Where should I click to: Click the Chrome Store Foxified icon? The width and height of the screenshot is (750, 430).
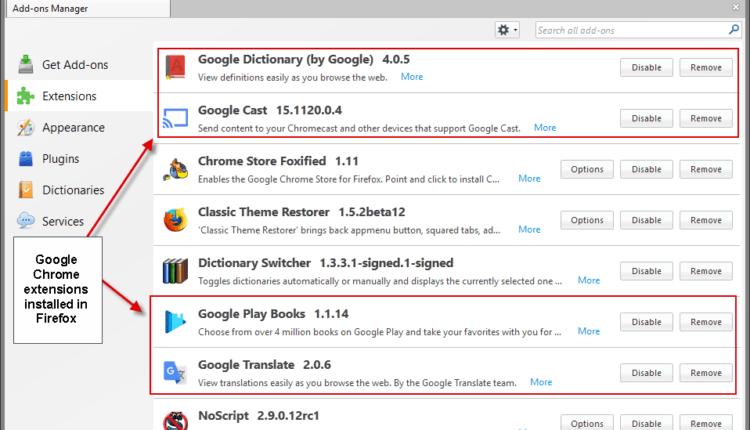175,169
